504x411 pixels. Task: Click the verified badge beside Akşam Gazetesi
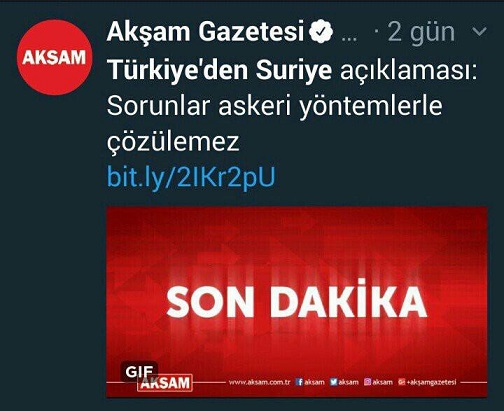pyautogui.click(x=320, y=32)
